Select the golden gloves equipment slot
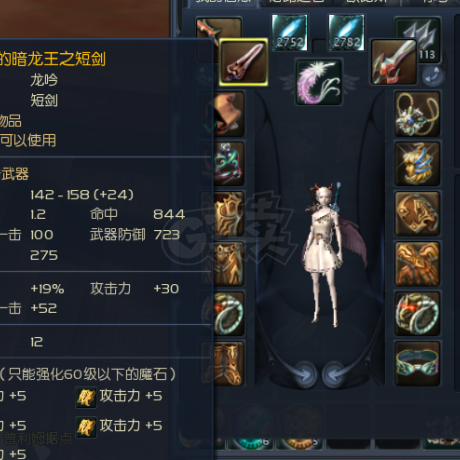Viewport: 460px width, 460px height. (x=417, y=264)
